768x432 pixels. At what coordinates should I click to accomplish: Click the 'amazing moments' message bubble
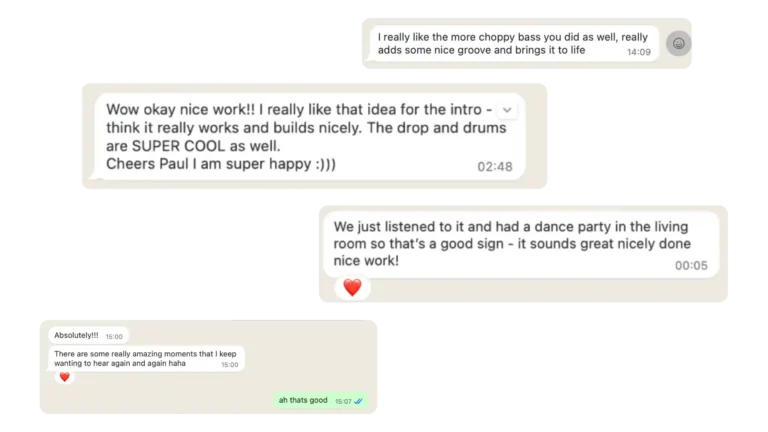click(135, 359)
